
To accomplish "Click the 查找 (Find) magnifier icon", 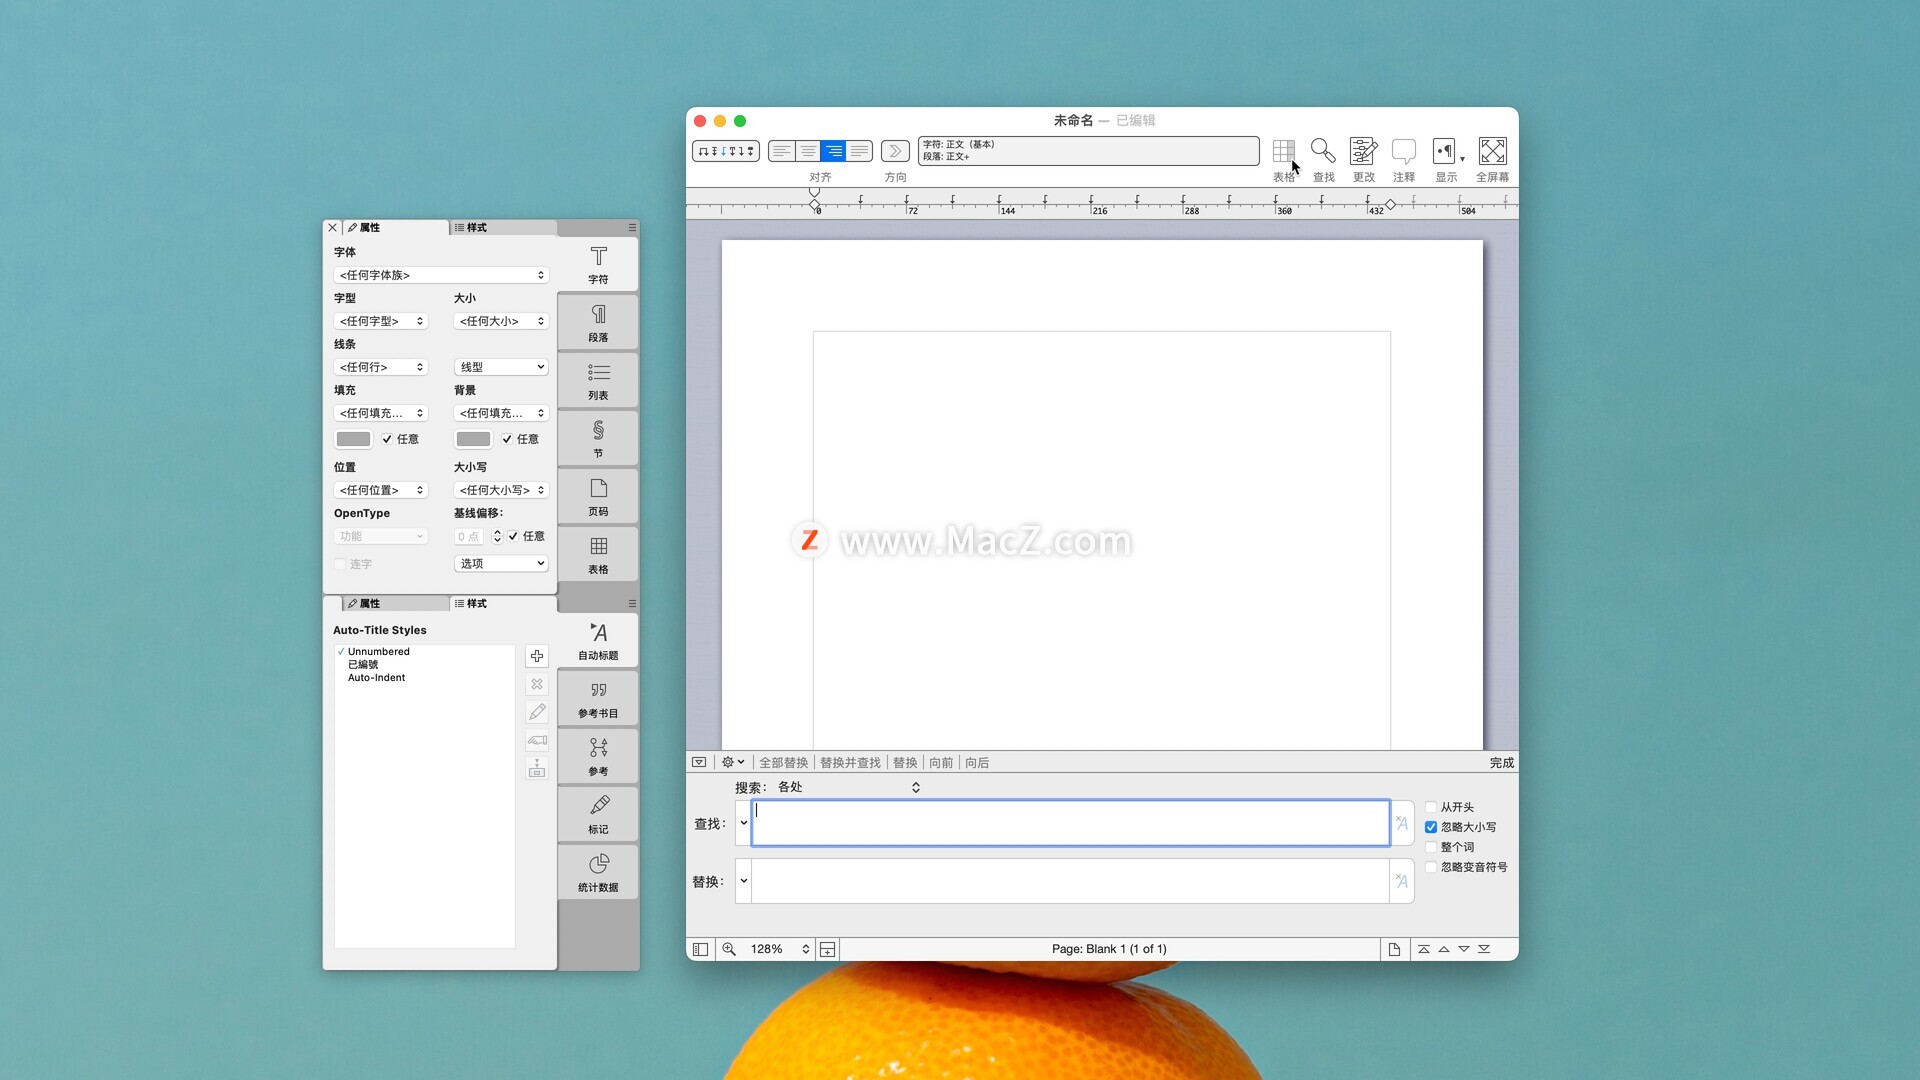I will pyautogui.click(x=1323, y=151).
